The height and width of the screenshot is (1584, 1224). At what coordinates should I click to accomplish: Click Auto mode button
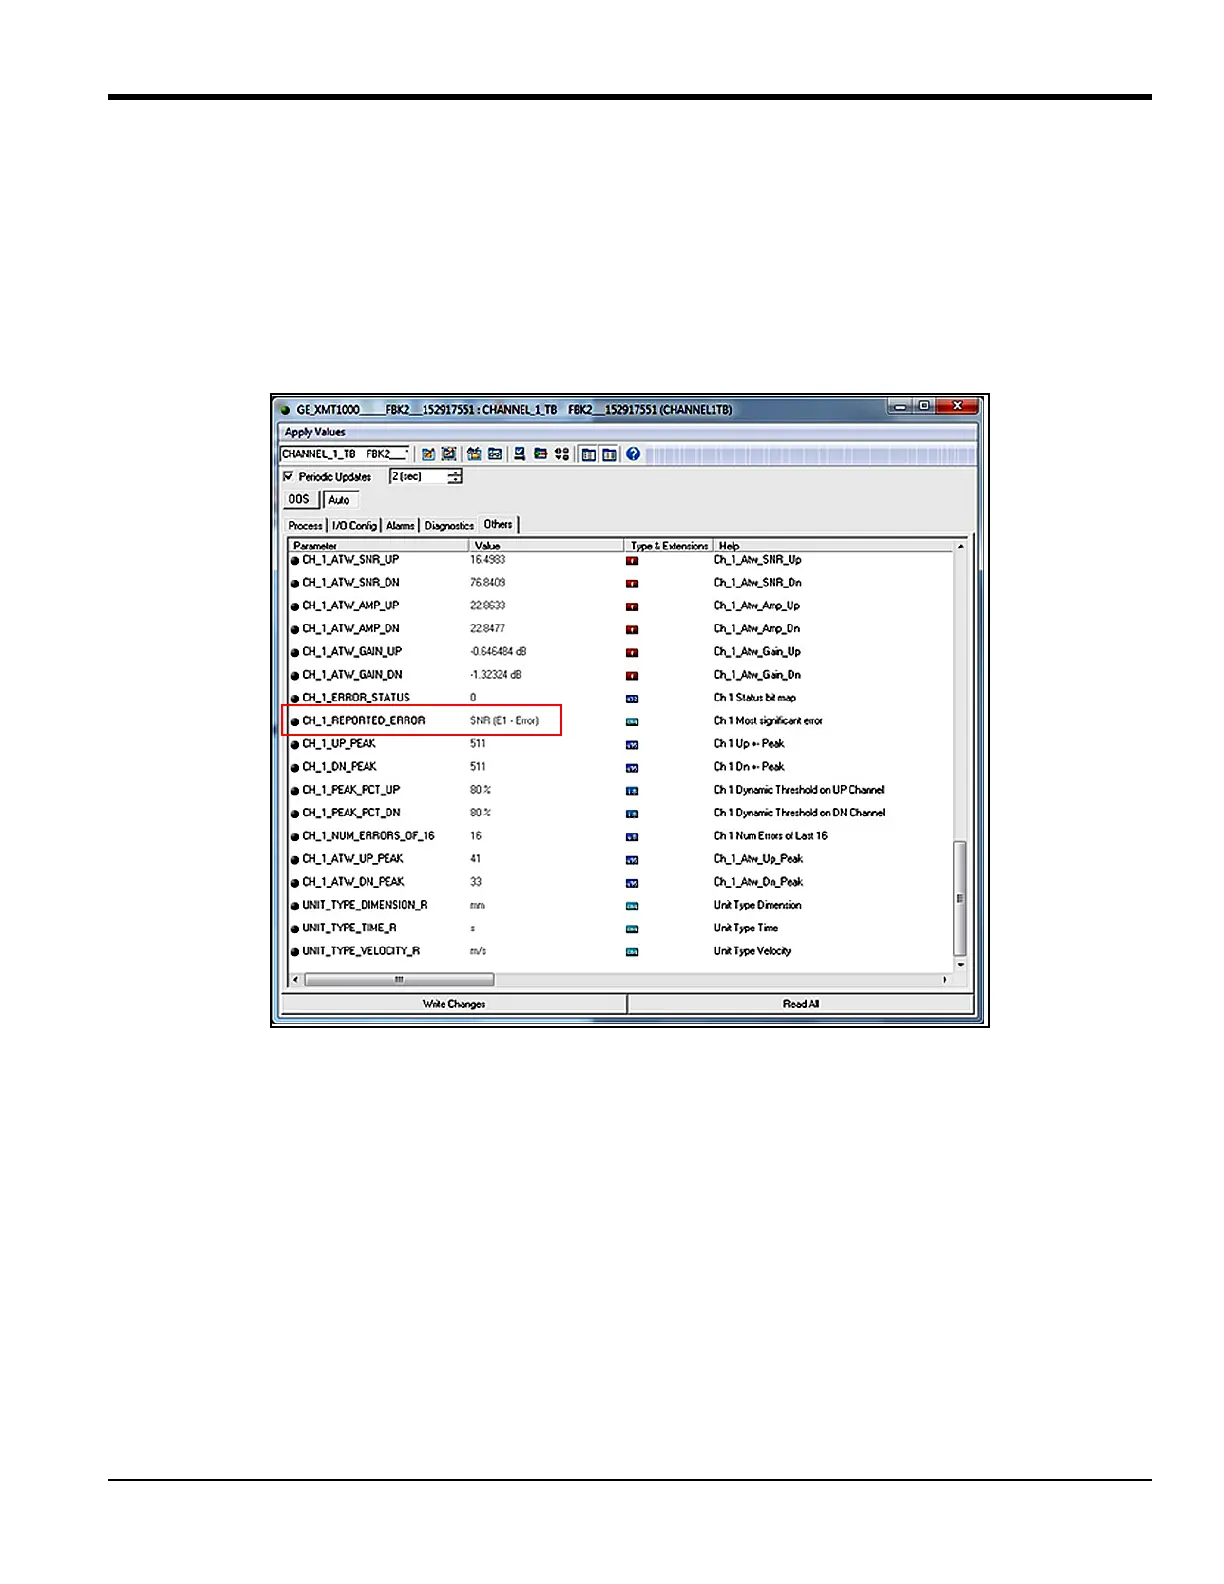(x=340, y=500)
